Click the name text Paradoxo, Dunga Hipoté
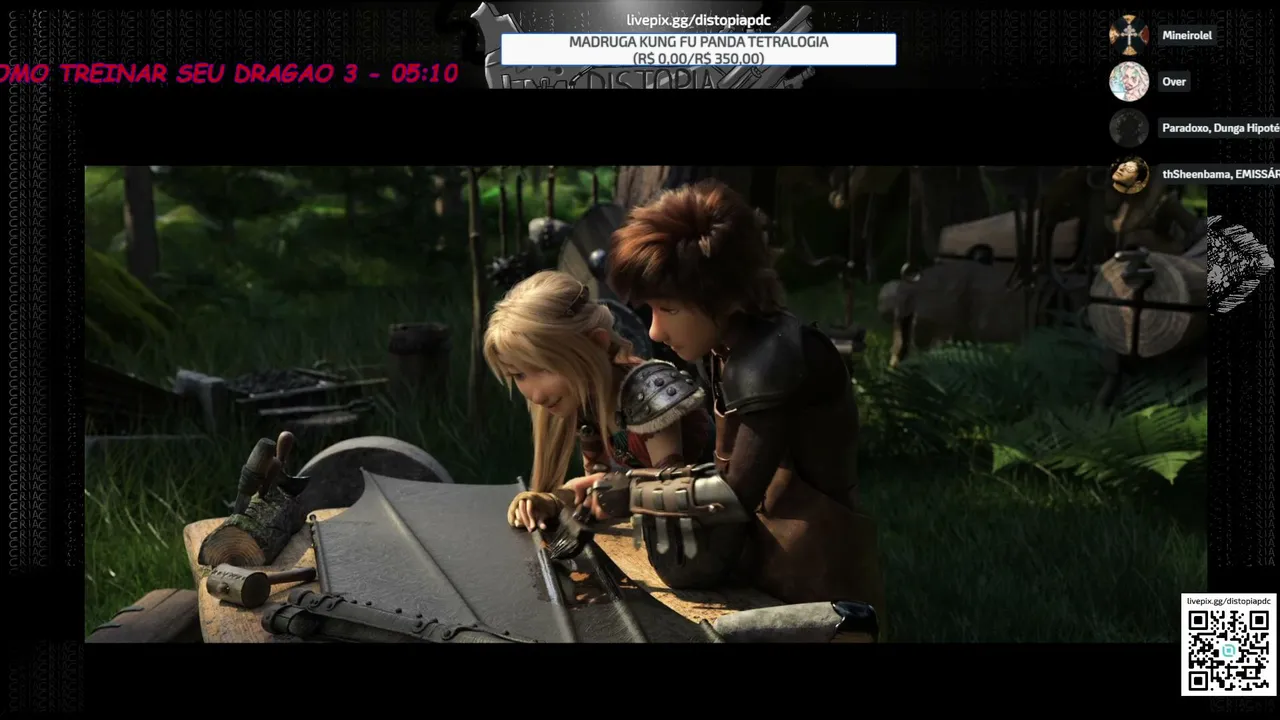The image size is (1280, 720). coord(1221,128)
